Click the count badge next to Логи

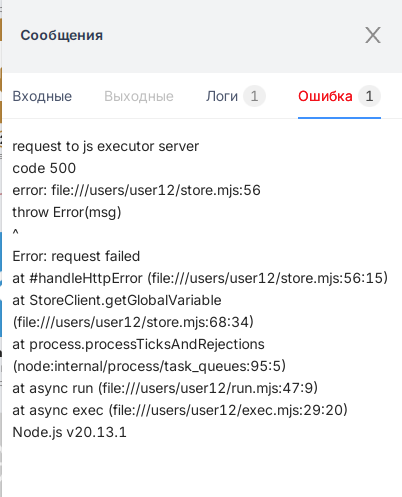(254, 96)
